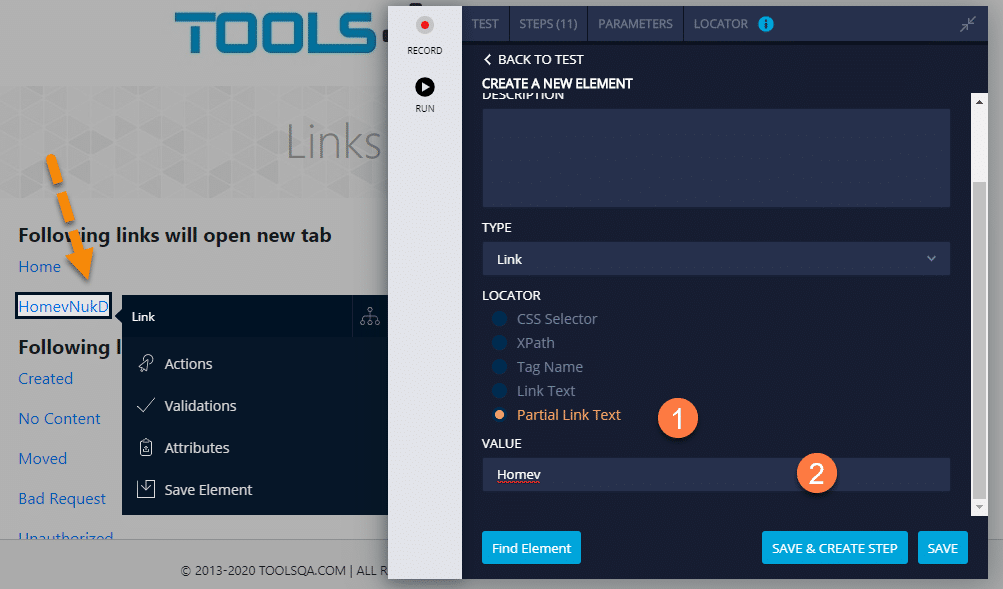Click the Created link
Screen dimensions: 1003x589
click(45, 379)
